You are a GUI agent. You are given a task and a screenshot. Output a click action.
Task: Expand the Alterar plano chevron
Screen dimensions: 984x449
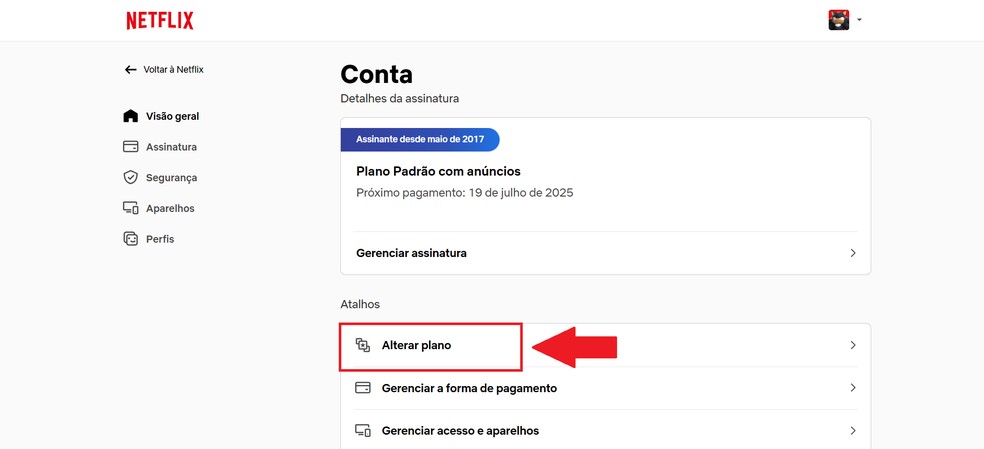click(853, 345)
